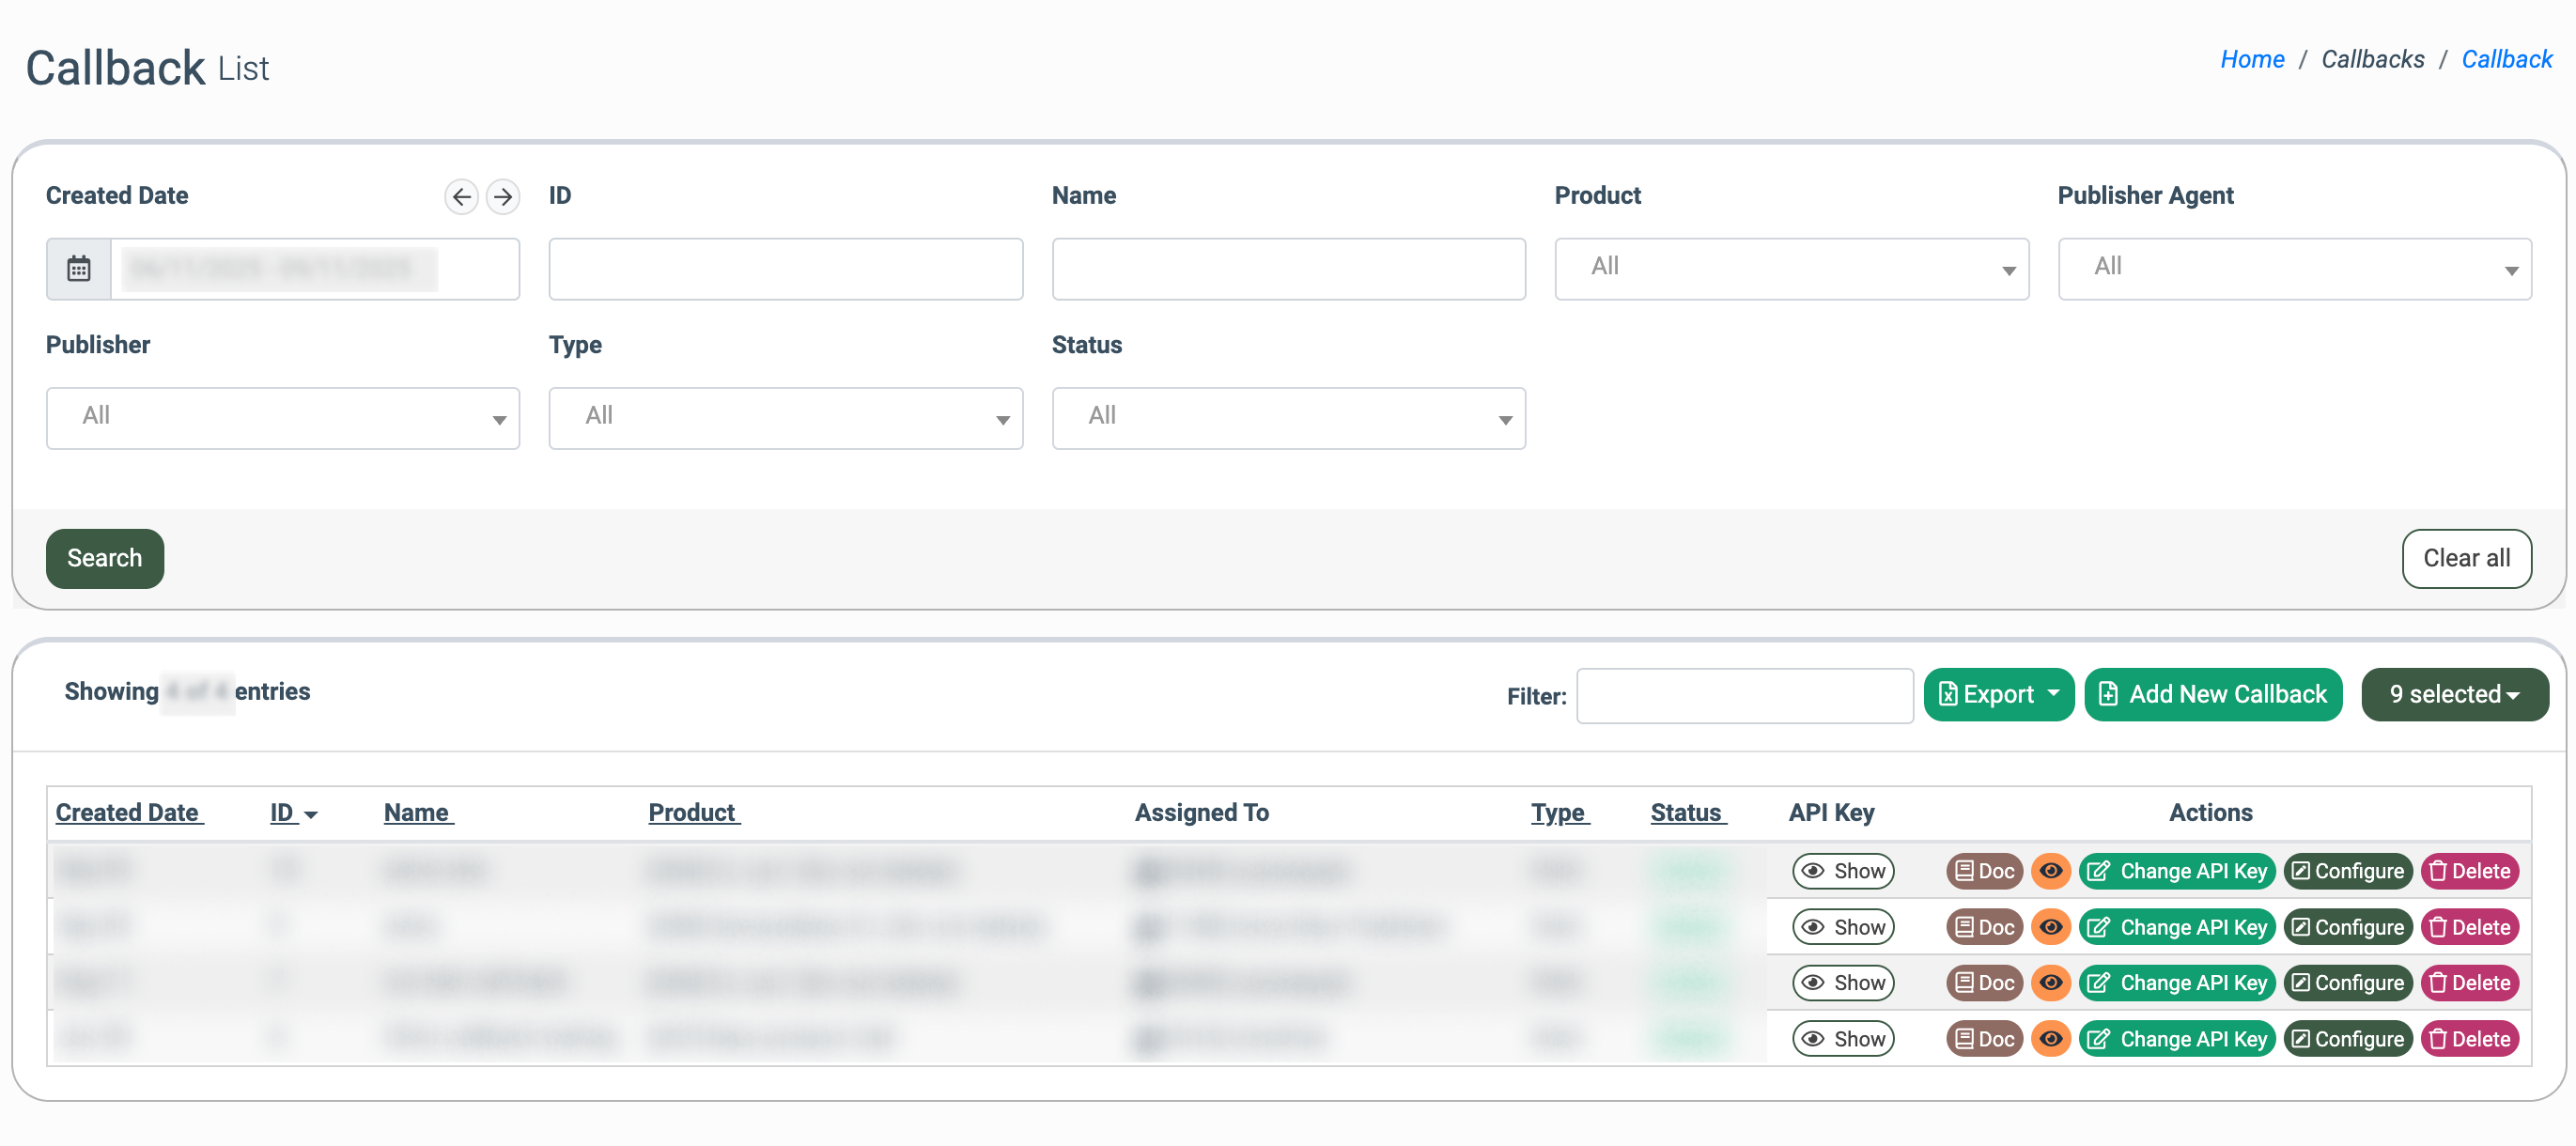
Task: Open Doc for the second row
Action: 1984,927
